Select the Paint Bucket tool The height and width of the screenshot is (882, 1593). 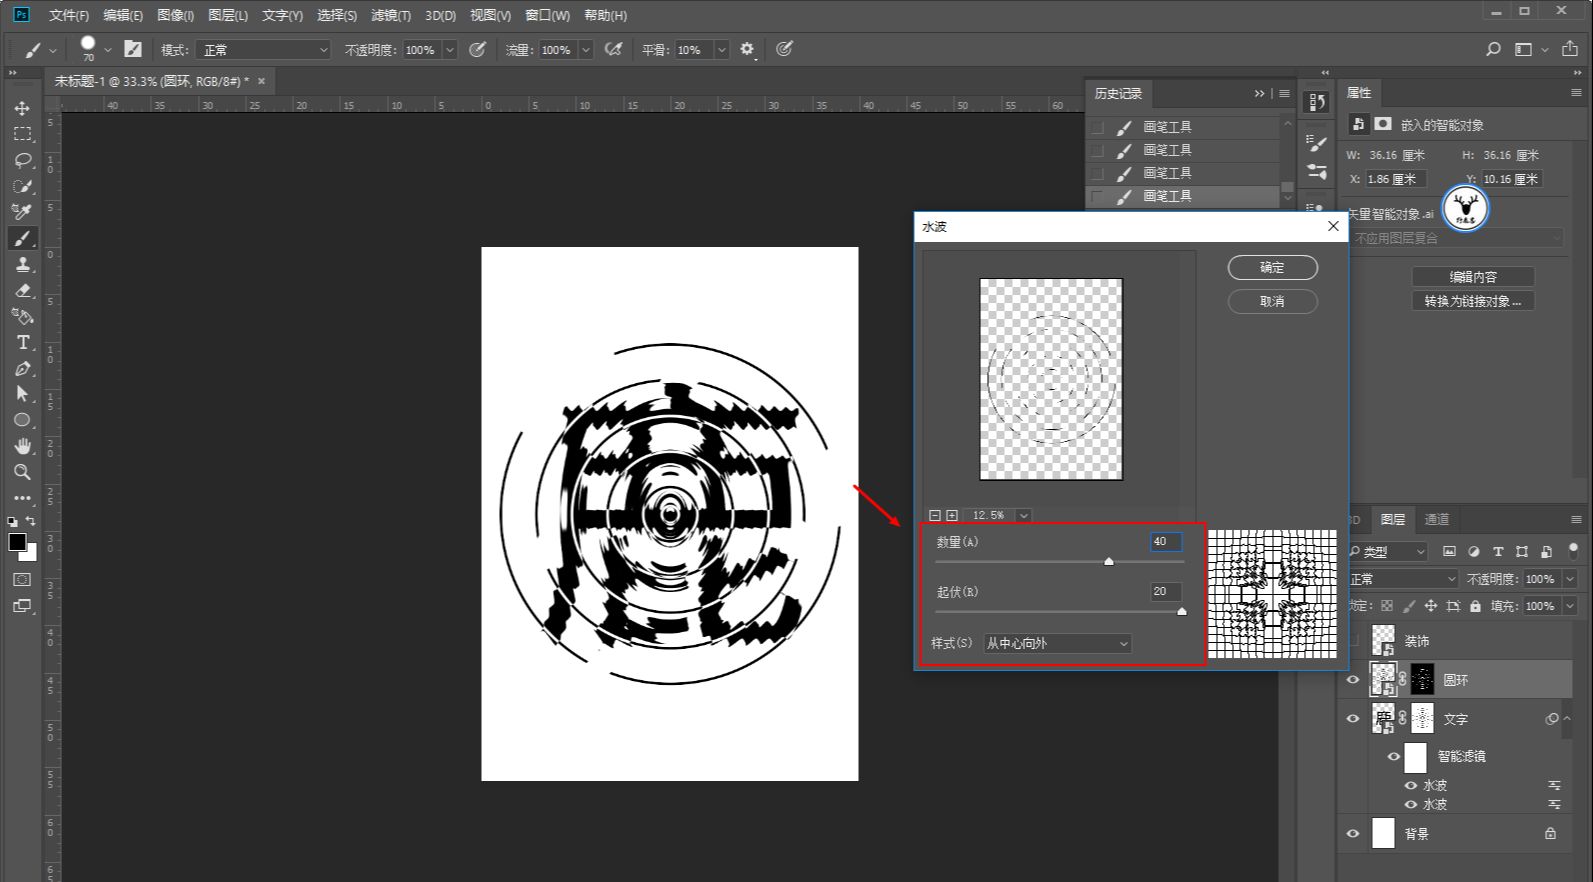click(22, 316)
